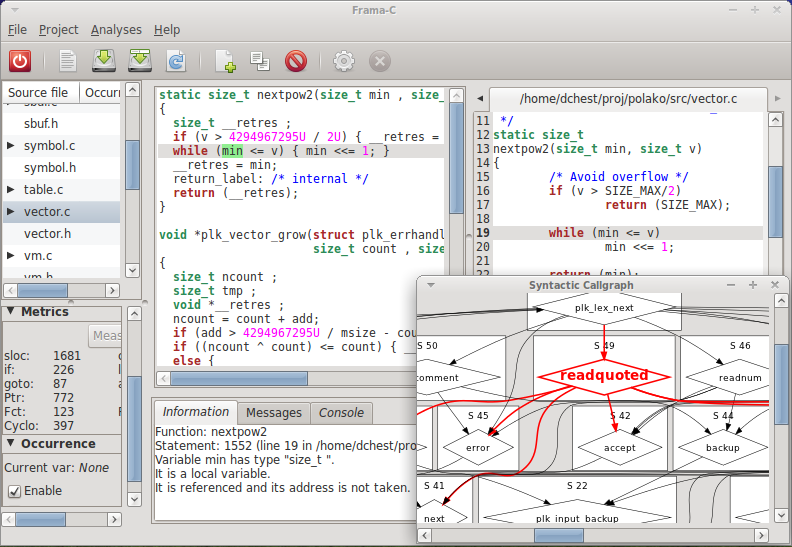Screen dimensions: 792x547
Task: Switch to the Console tab
Action: tap(341, 413)
